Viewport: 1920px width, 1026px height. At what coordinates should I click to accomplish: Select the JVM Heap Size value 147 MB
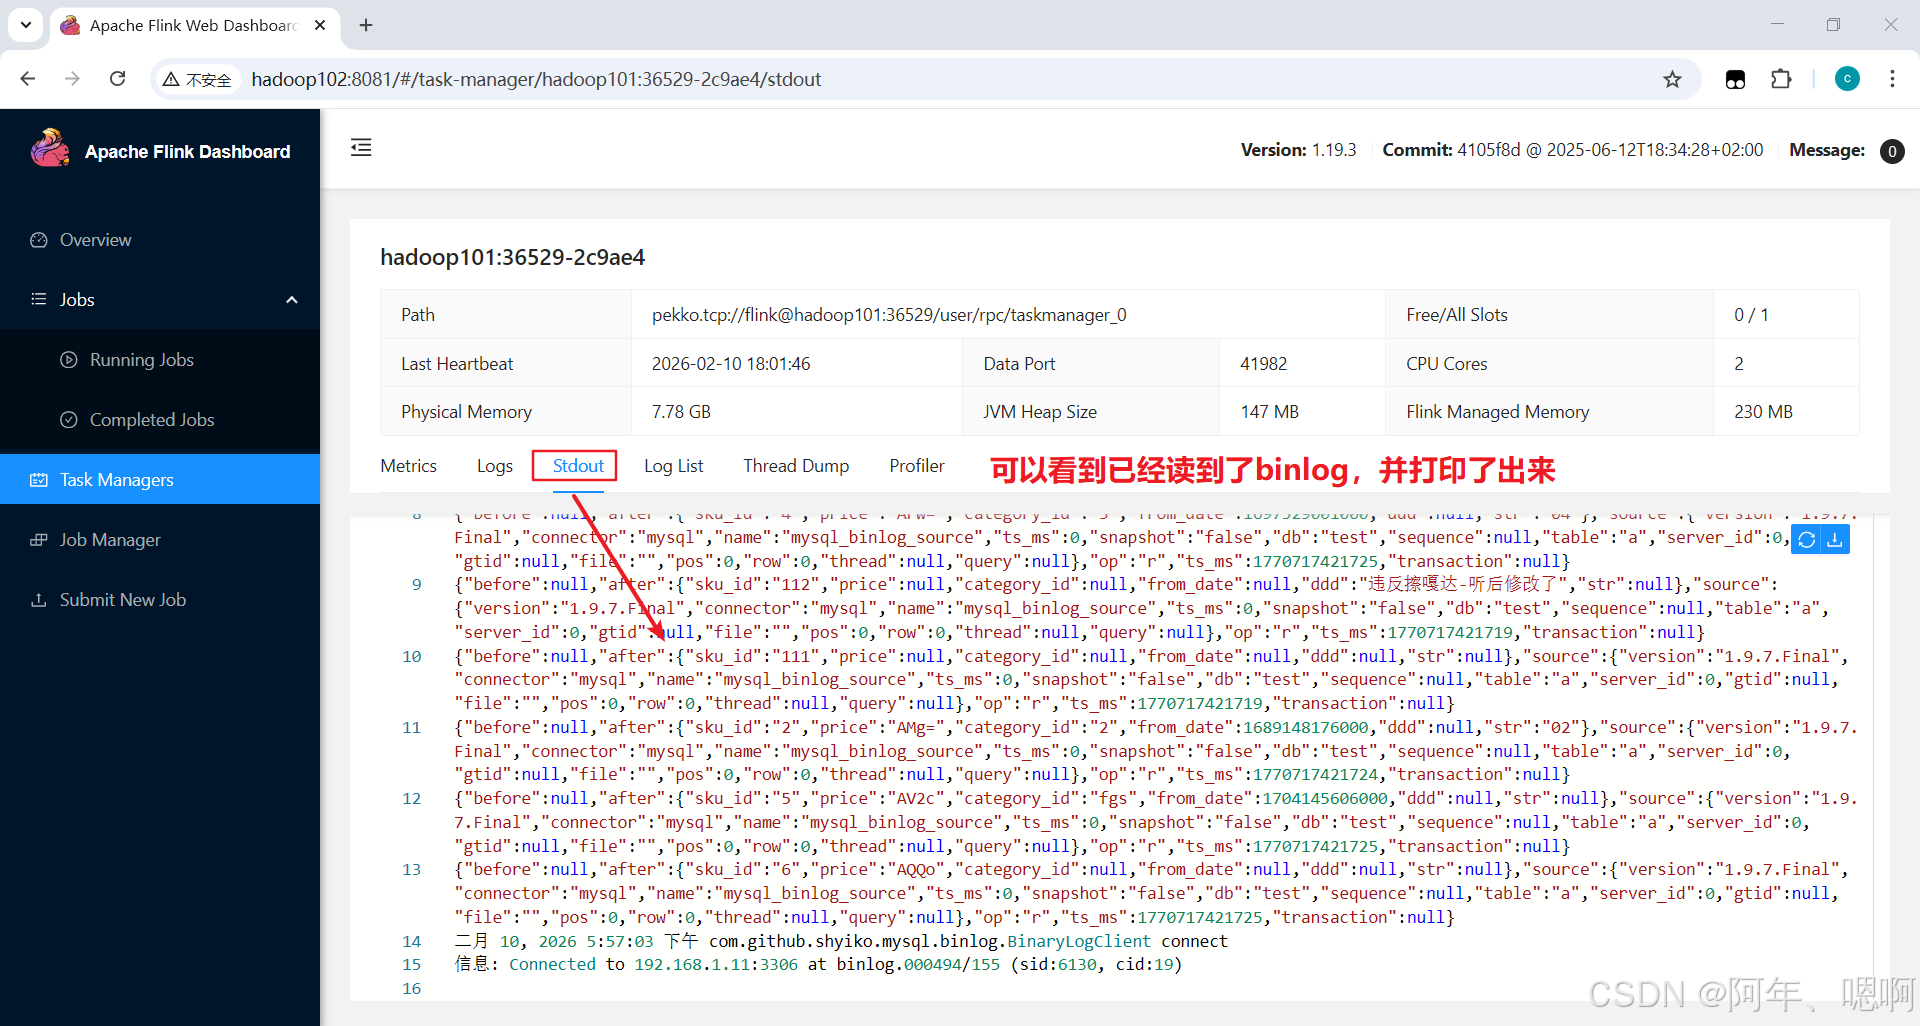(x=1269, y=412)
